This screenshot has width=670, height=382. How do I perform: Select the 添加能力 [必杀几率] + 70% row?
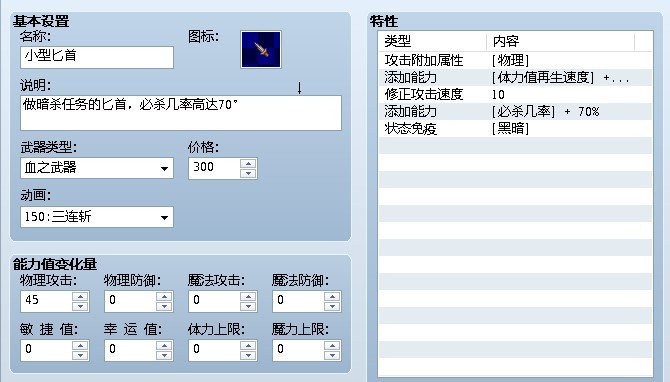click(515, 112)
